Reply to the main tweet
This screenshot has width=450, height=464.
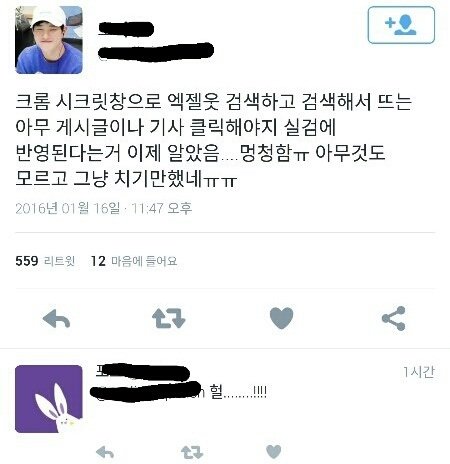tap(56, 319)
